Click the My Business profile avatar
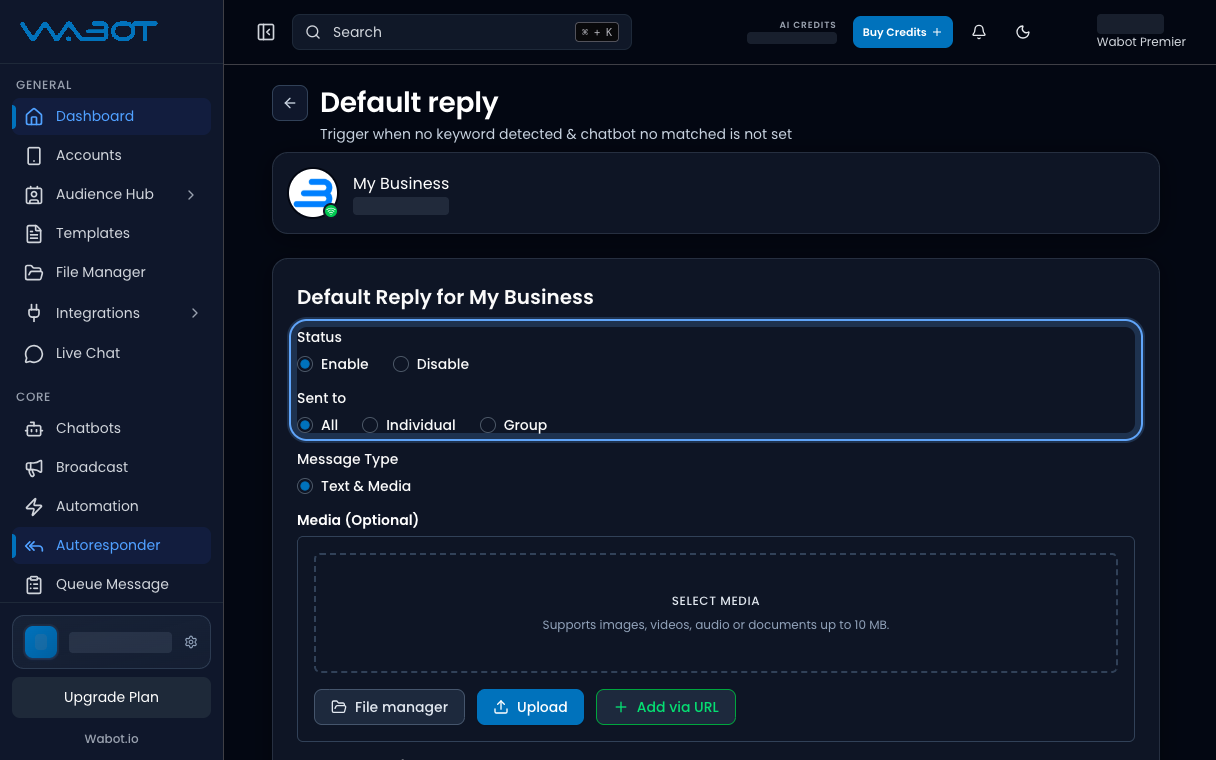 pos(313,193)
